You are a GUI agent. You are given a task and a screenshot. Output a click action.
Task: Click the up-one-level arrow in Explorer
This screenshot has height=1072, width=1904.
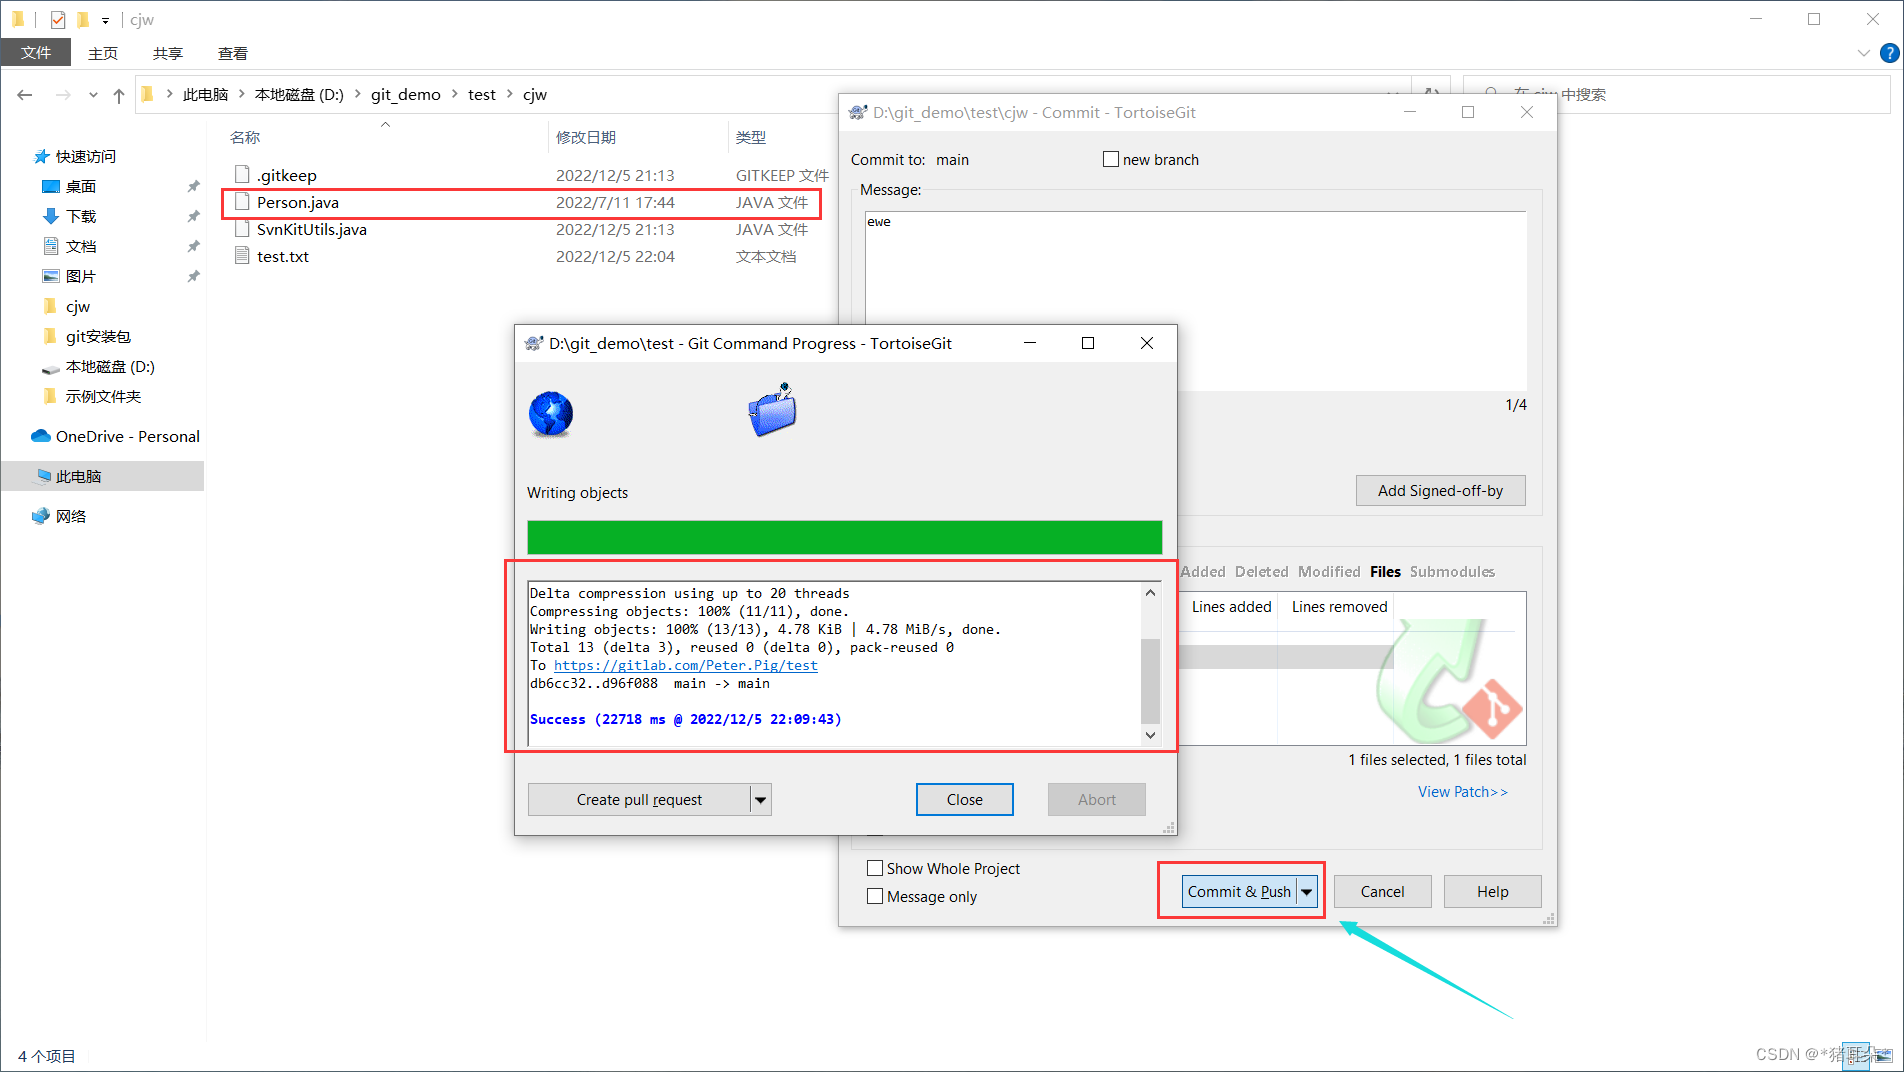coord(118,94)
